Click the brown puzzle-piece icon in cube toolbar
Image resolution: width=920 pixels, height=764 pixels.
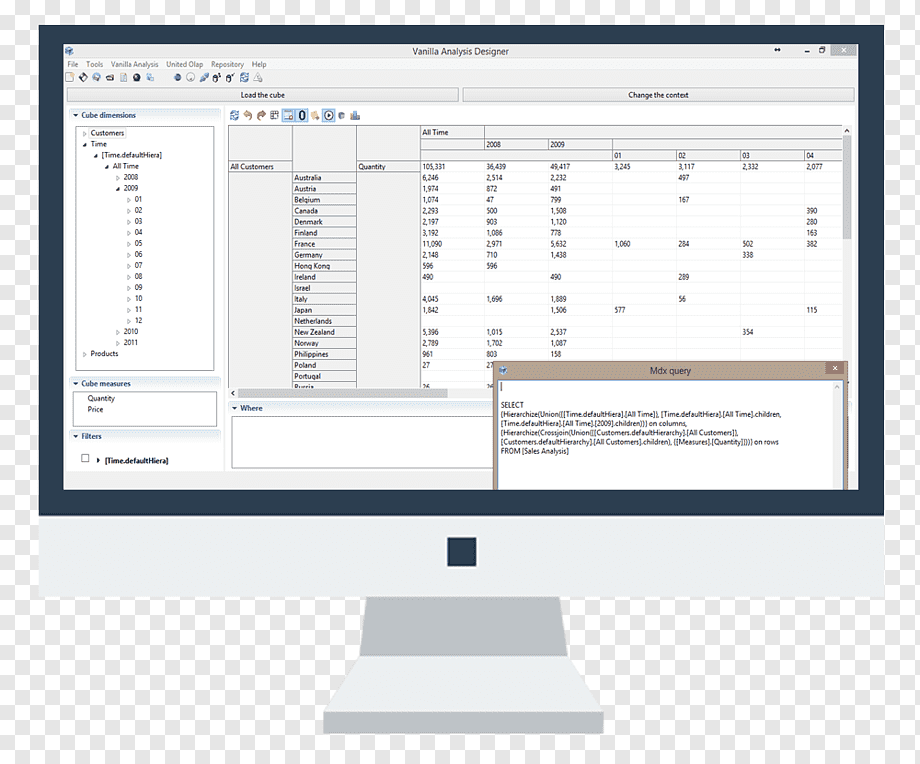pos(315,116)
